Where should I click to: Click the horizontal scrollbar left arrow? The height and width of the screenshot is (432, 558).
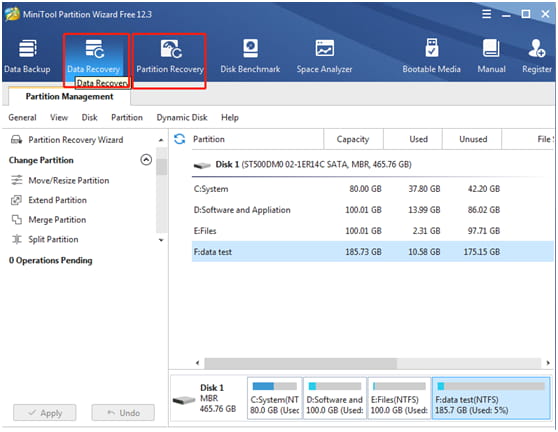click(x=198, y=363)
